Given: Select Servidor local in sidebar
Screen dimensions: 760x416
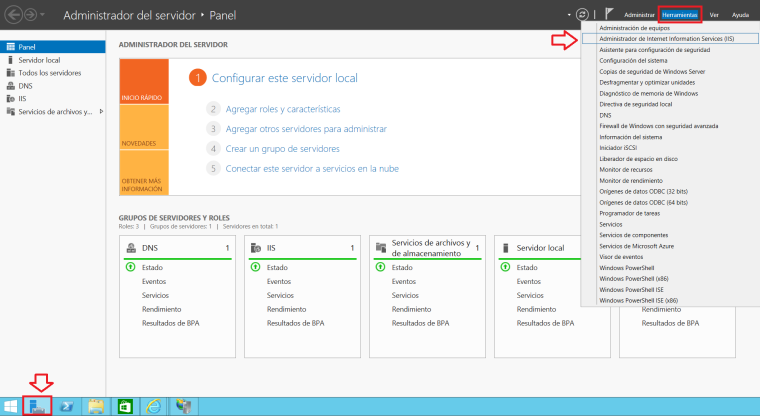Looking at the screenshot, I should pyautogui.click(x=40, y=60).
